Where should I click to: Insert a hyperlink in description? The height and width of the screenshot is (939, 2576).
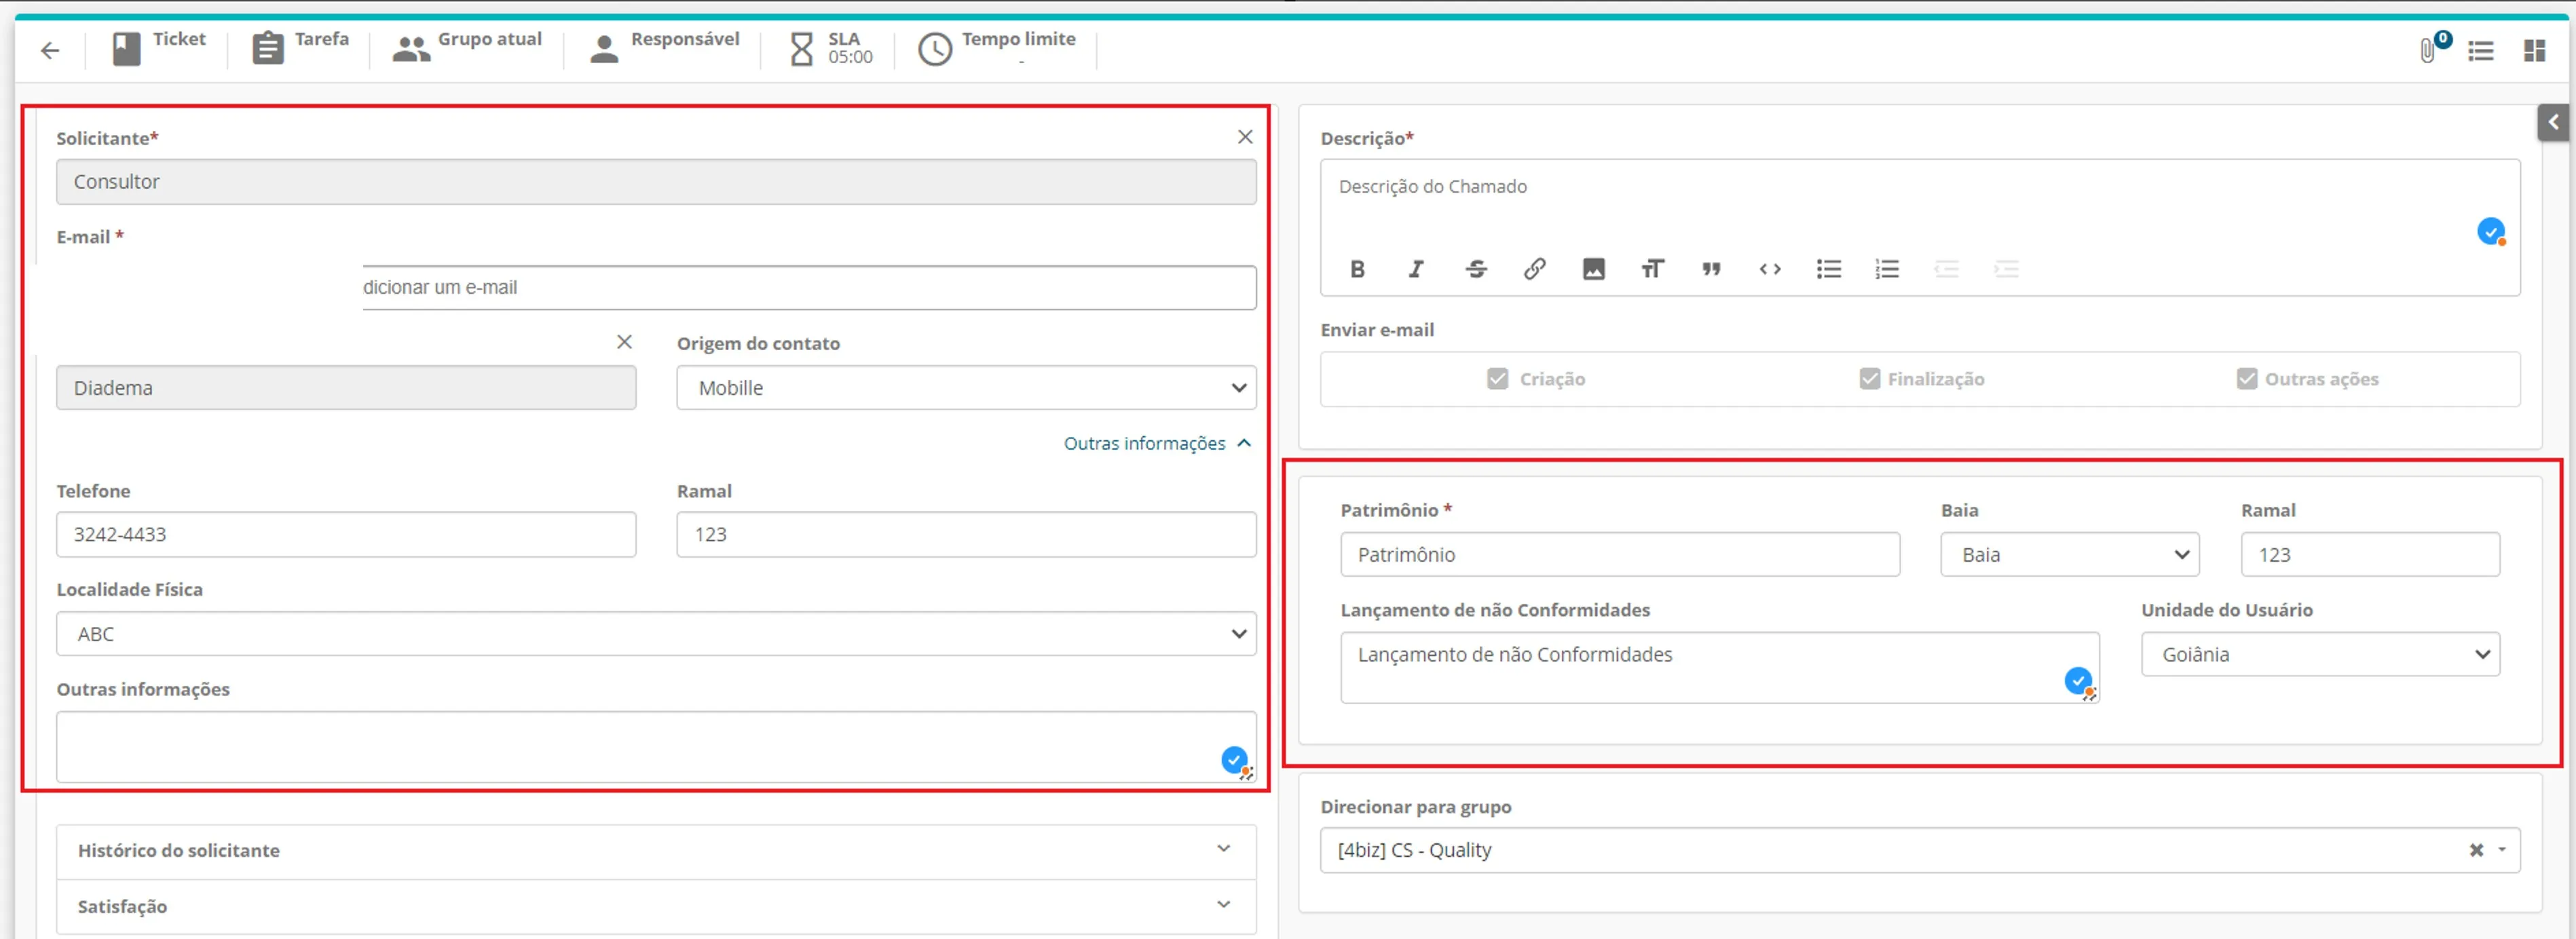pos(1535,269)
